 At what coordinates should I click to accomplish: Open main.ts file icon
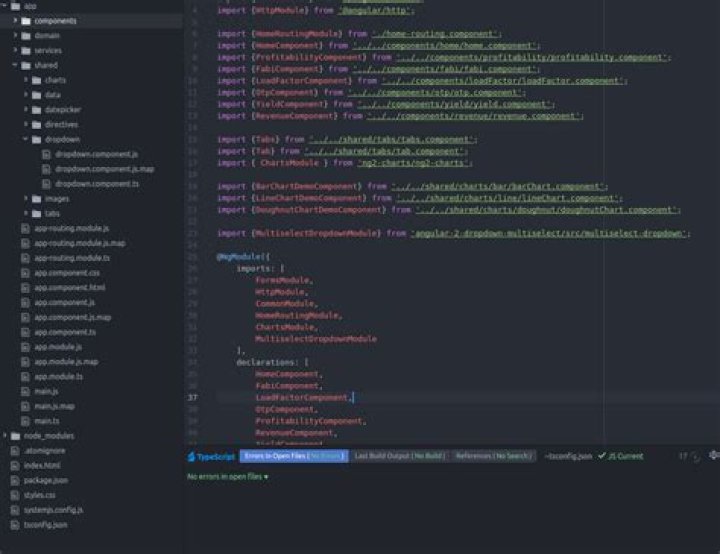tap(26, 421)
